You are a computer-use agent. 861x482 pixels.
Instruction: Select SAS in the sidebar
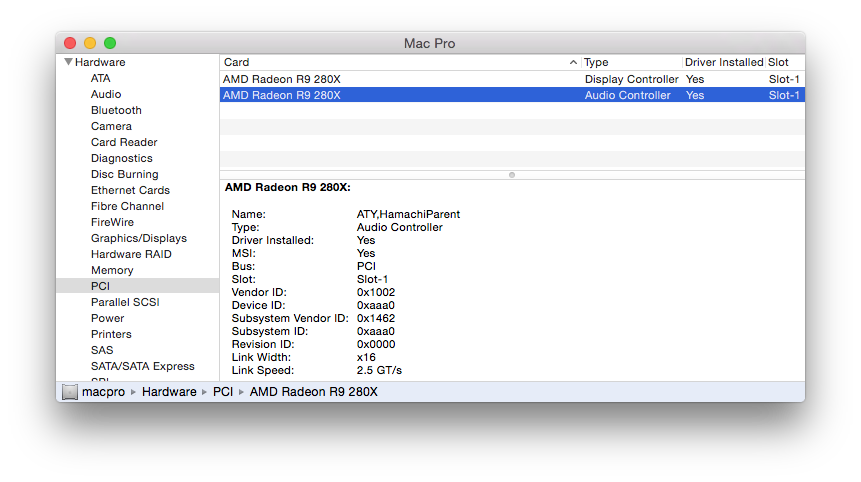[102, 350]
